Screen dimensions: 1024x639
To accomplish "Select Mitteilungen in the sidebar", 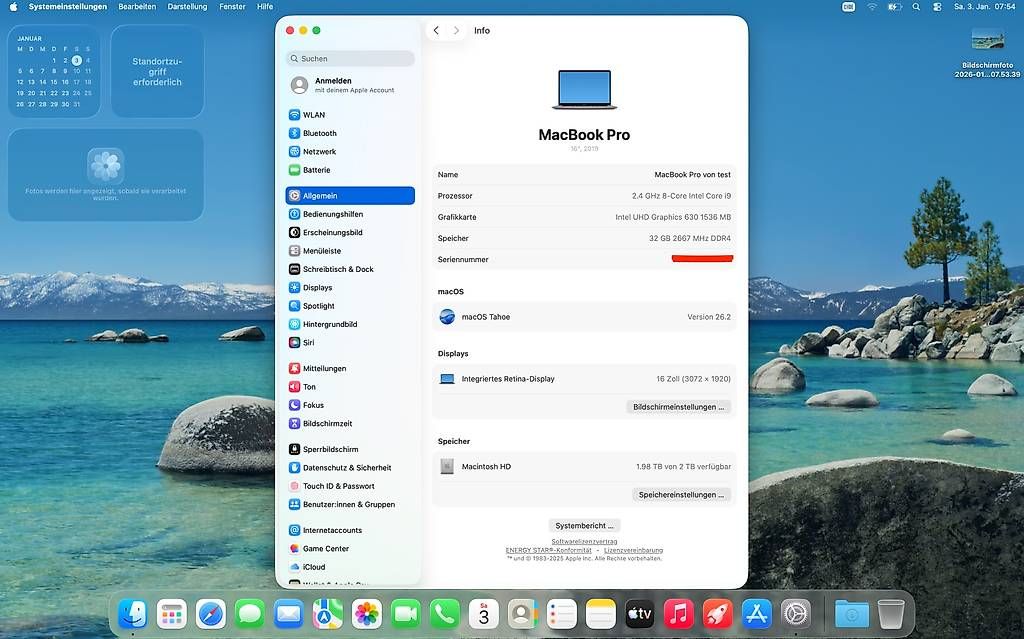I will pyautogui.click(x=350, y=369).
